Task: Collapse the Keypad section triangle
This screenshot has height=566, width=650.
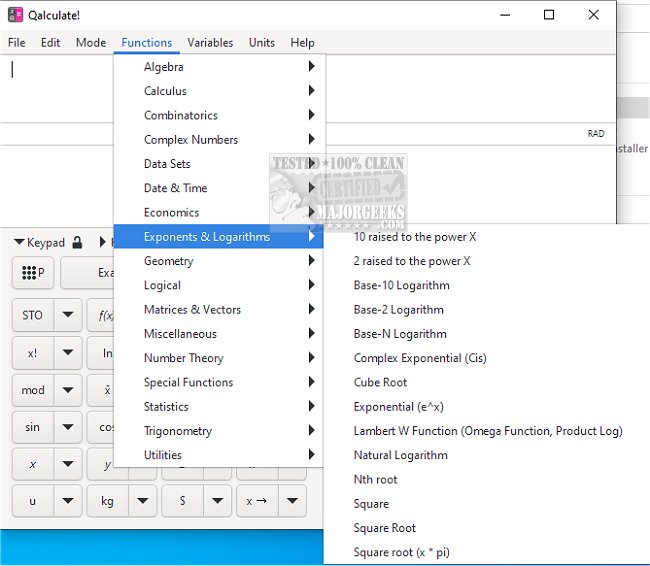Action: pyautogui.click(x=19, y=243)
